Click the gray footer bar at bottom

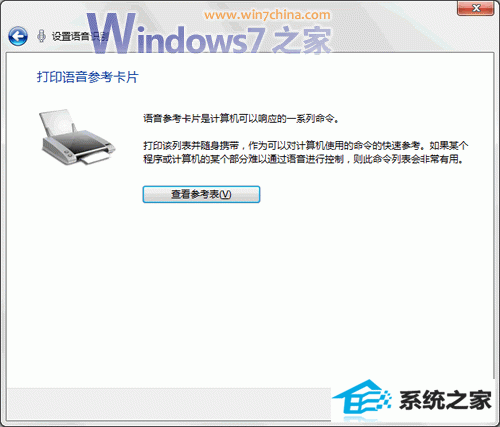click(169, 403)
